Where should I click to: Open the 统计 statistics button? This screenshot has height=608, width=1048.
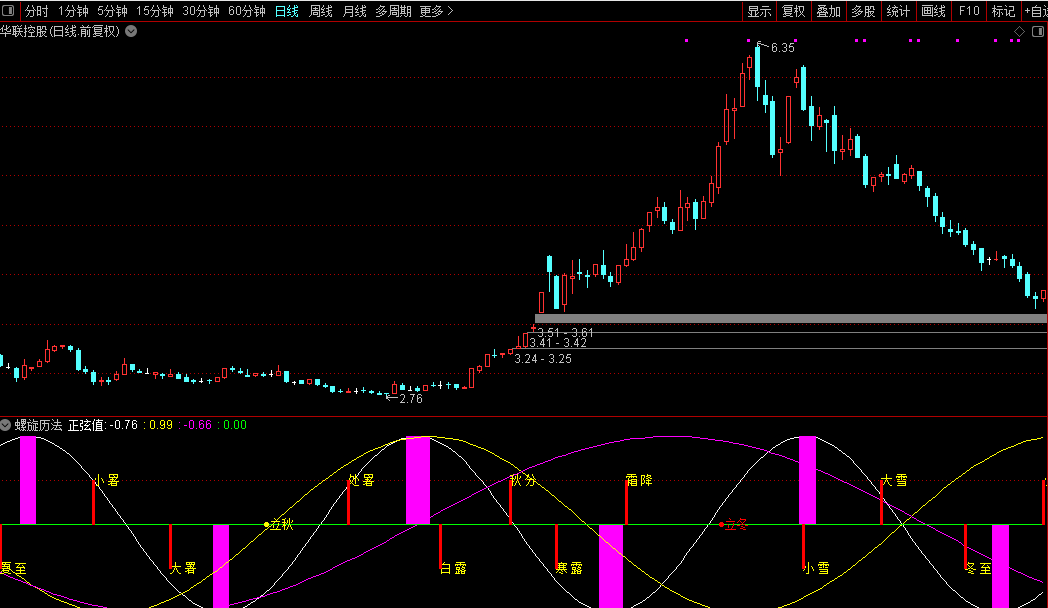coord(898,11)
